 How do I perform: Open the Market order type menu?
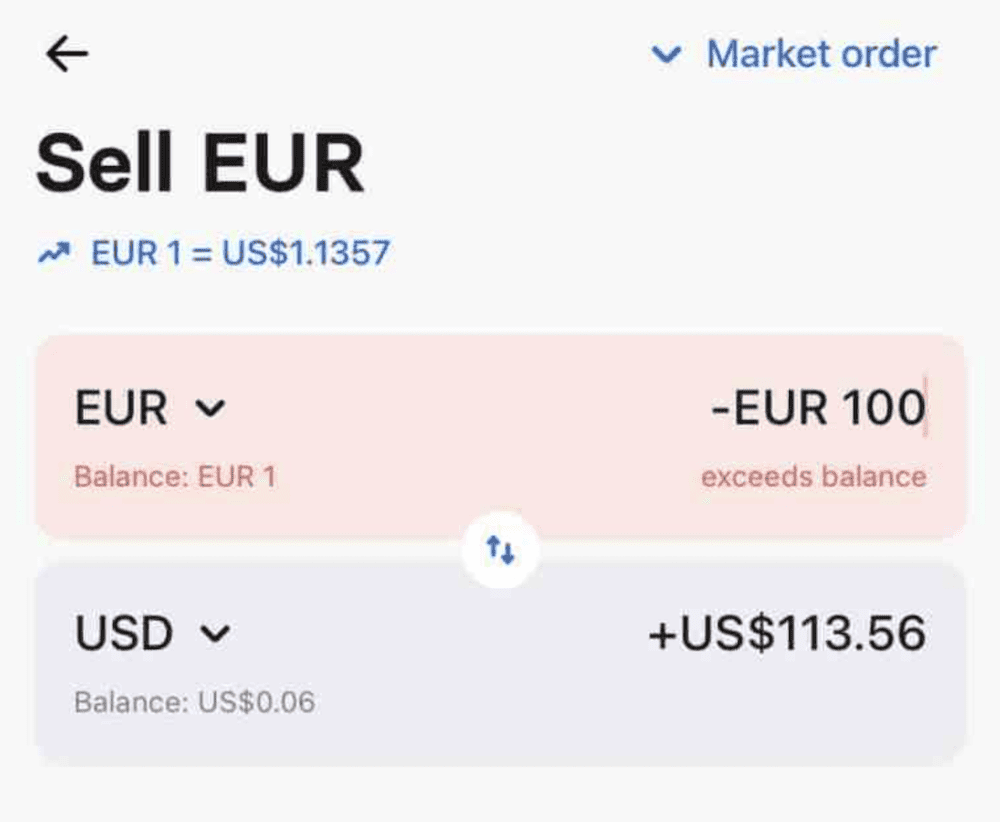[x=820, y=54]
